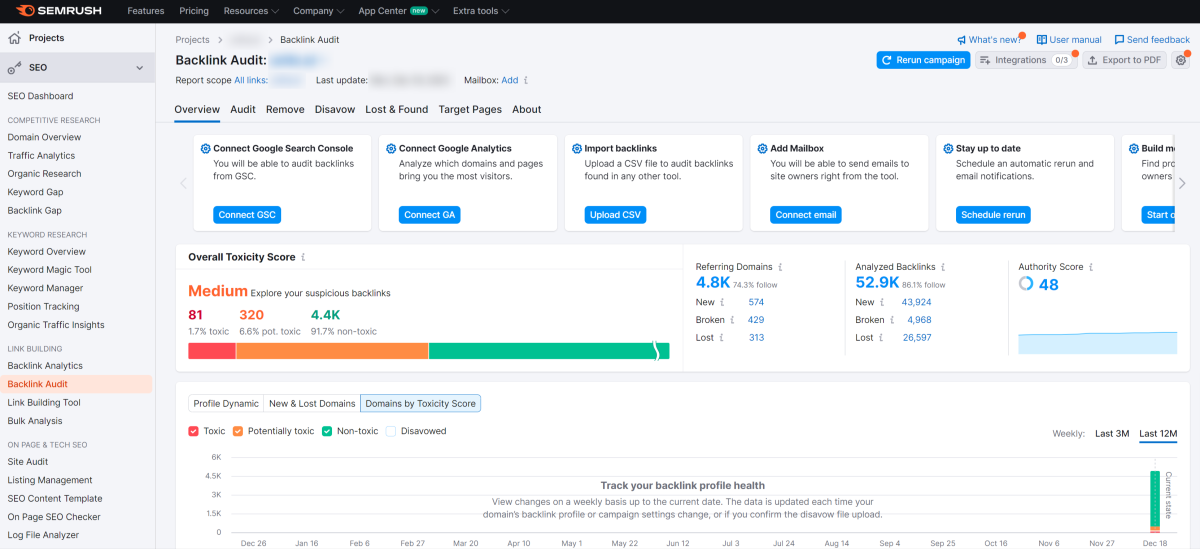
Task: Click the Connect GA button
Action: (430, 215)
